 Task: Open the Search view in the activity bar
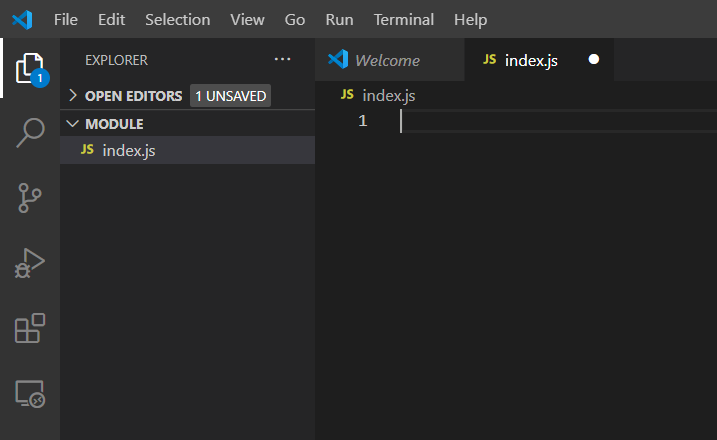[x=30, y=132]
